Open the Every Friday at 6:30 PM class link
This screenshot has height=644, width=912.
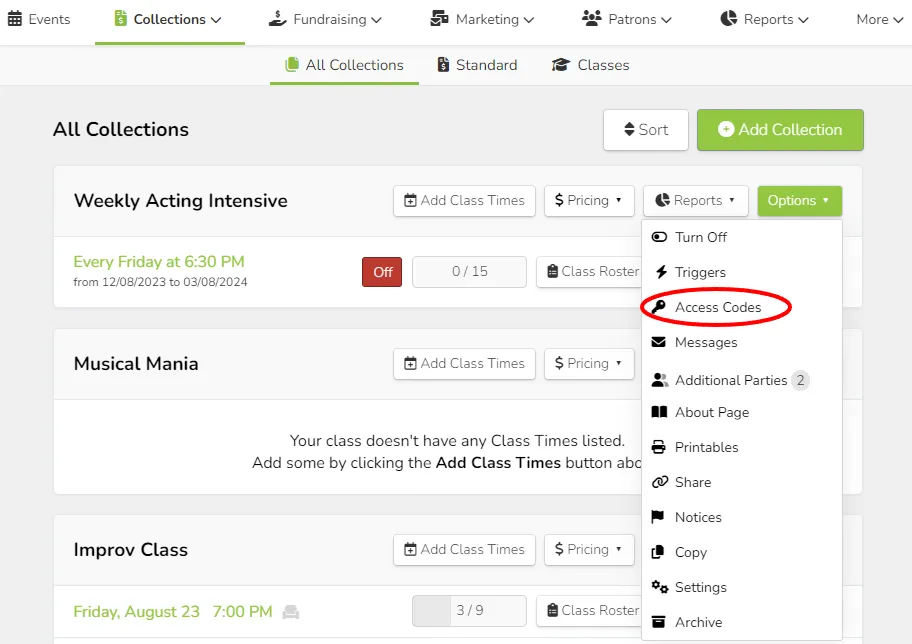point(159,262)
